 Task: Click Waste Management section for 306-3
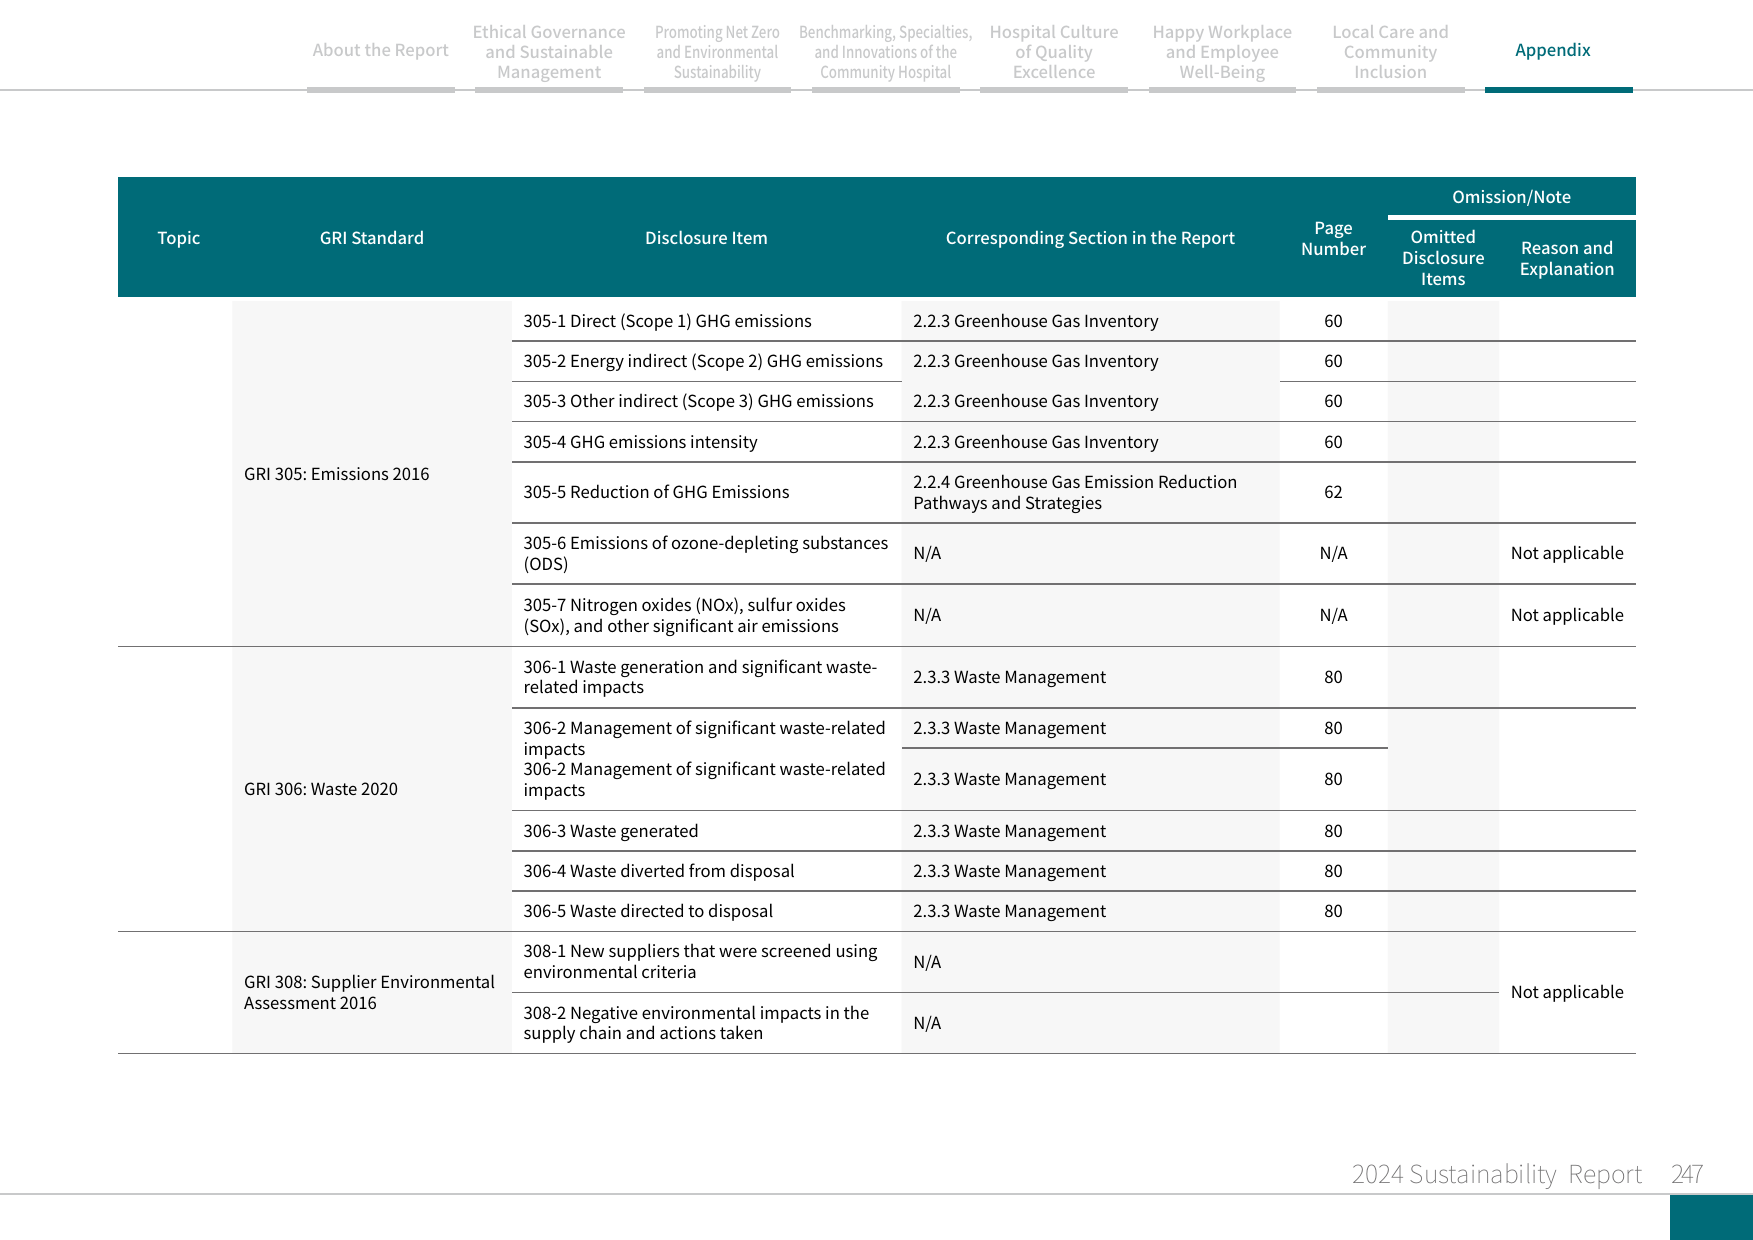[1009, 831]
